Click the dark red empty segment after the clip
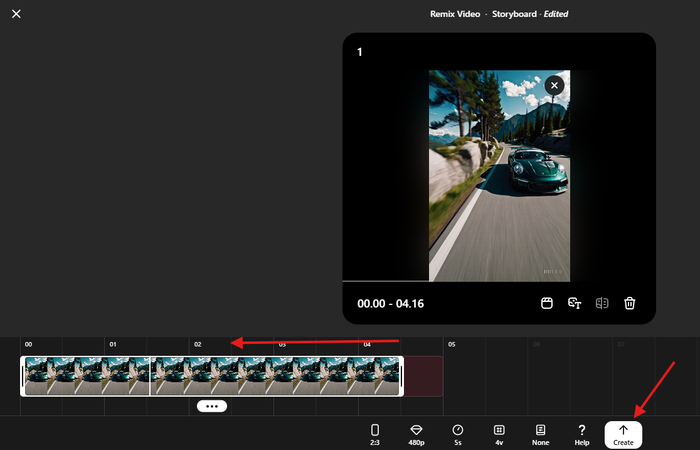 pos(423,376)
